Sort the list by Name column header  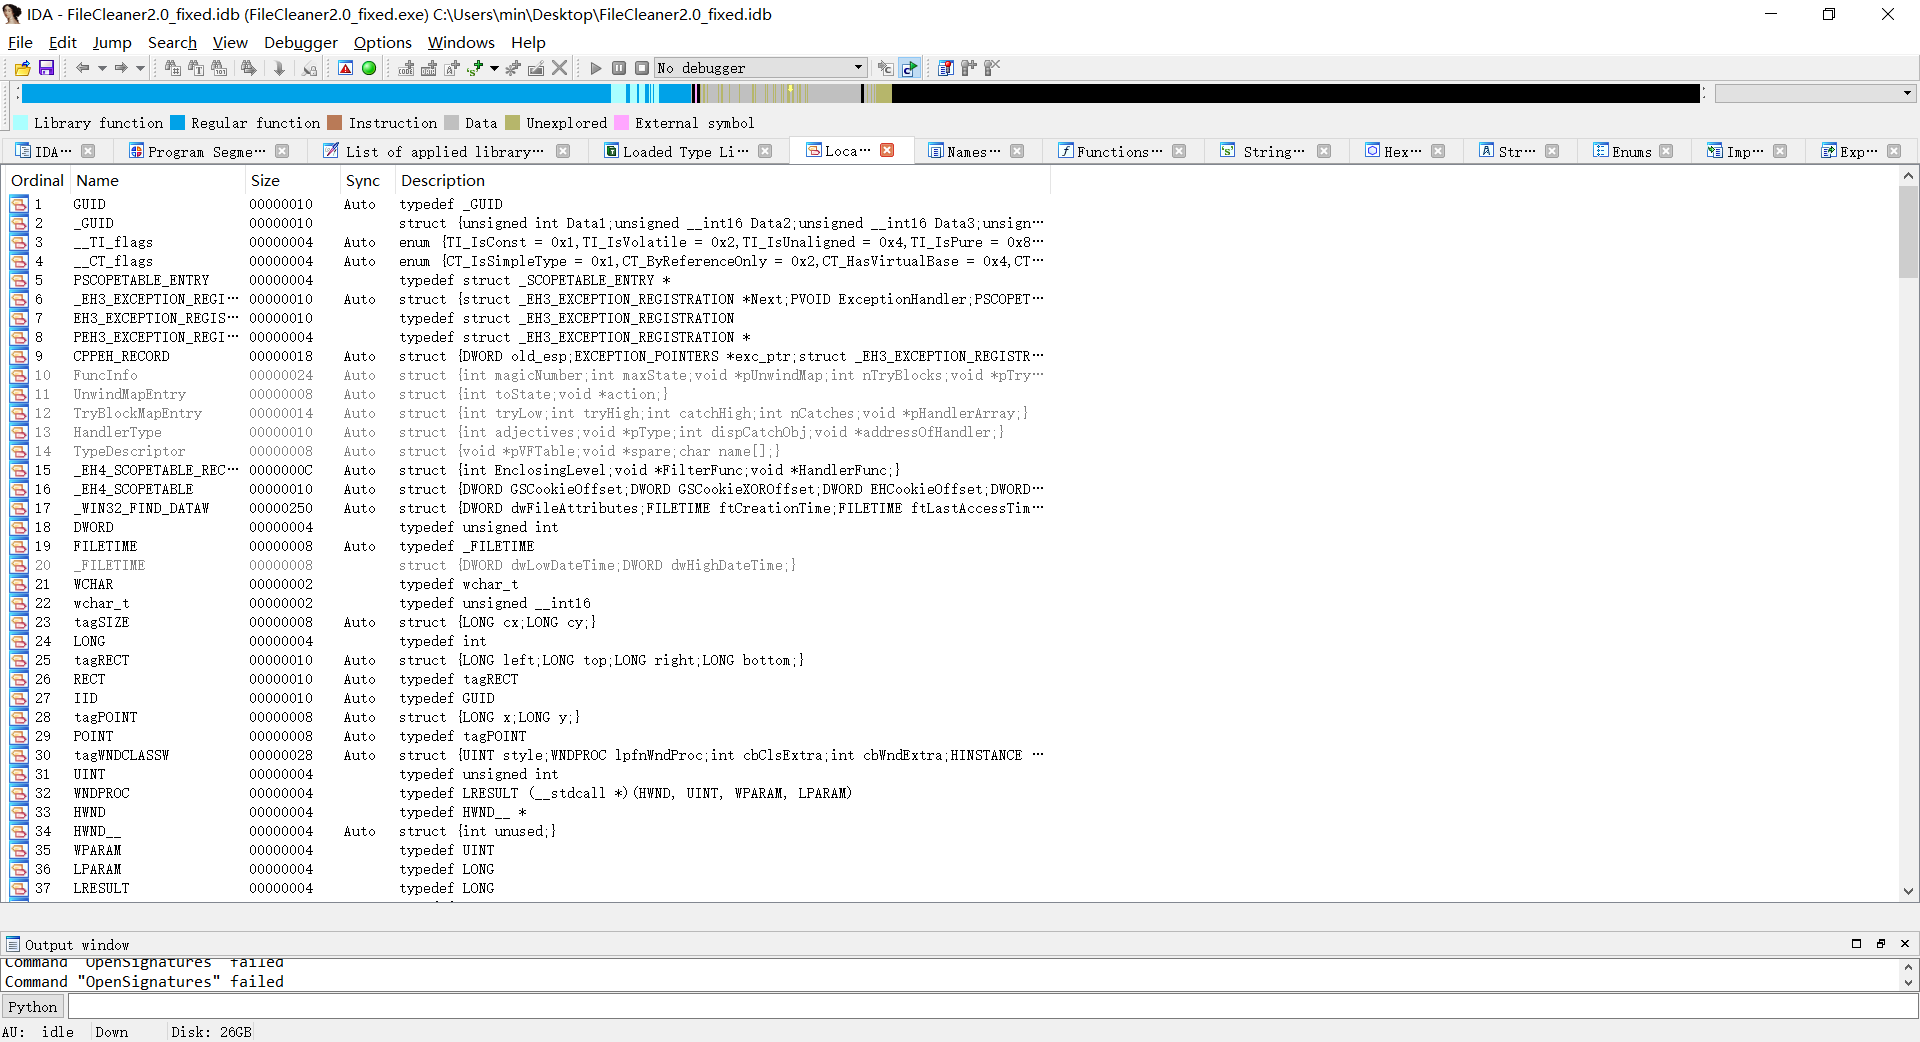pos(157,180)
